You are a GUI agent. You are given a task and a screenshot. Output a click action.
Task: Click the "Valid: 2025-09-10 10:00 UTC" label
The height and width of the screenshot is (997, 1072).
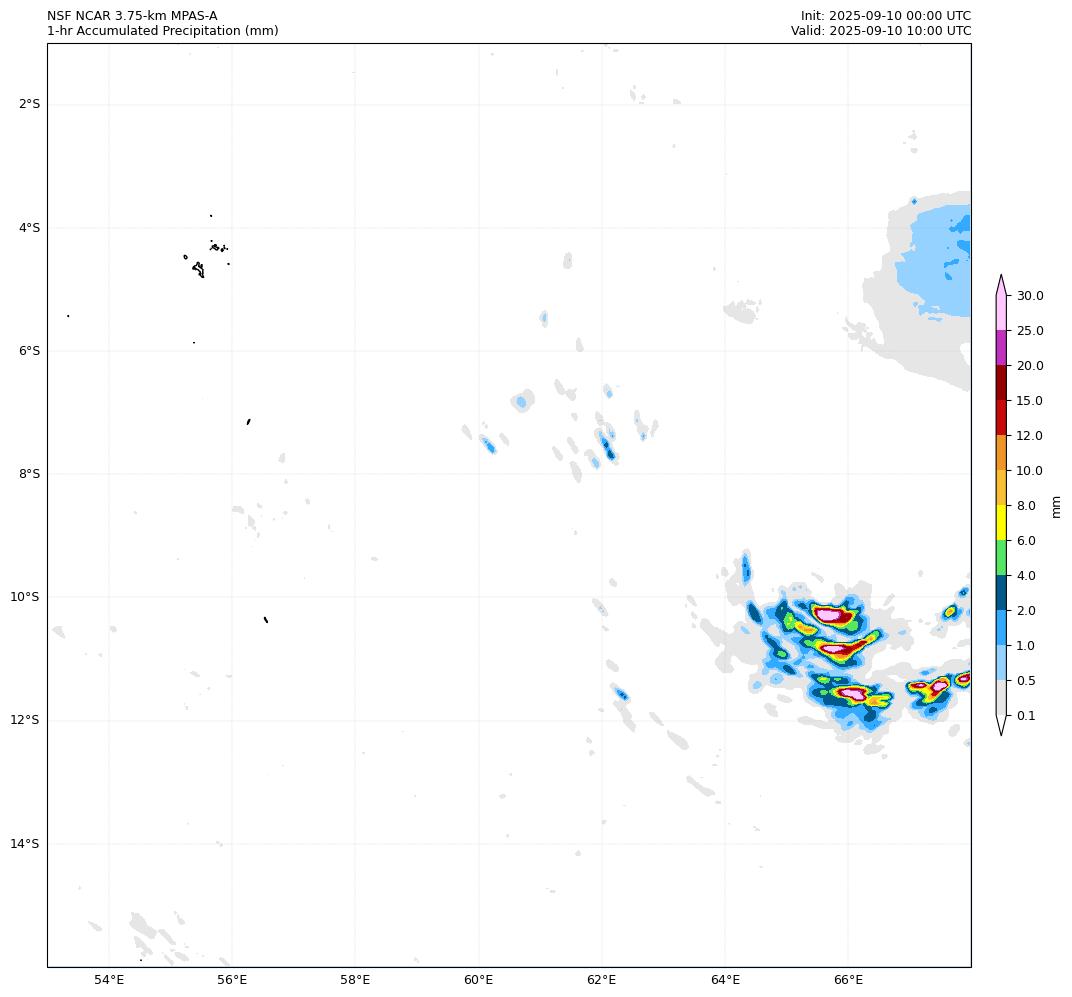881,31
